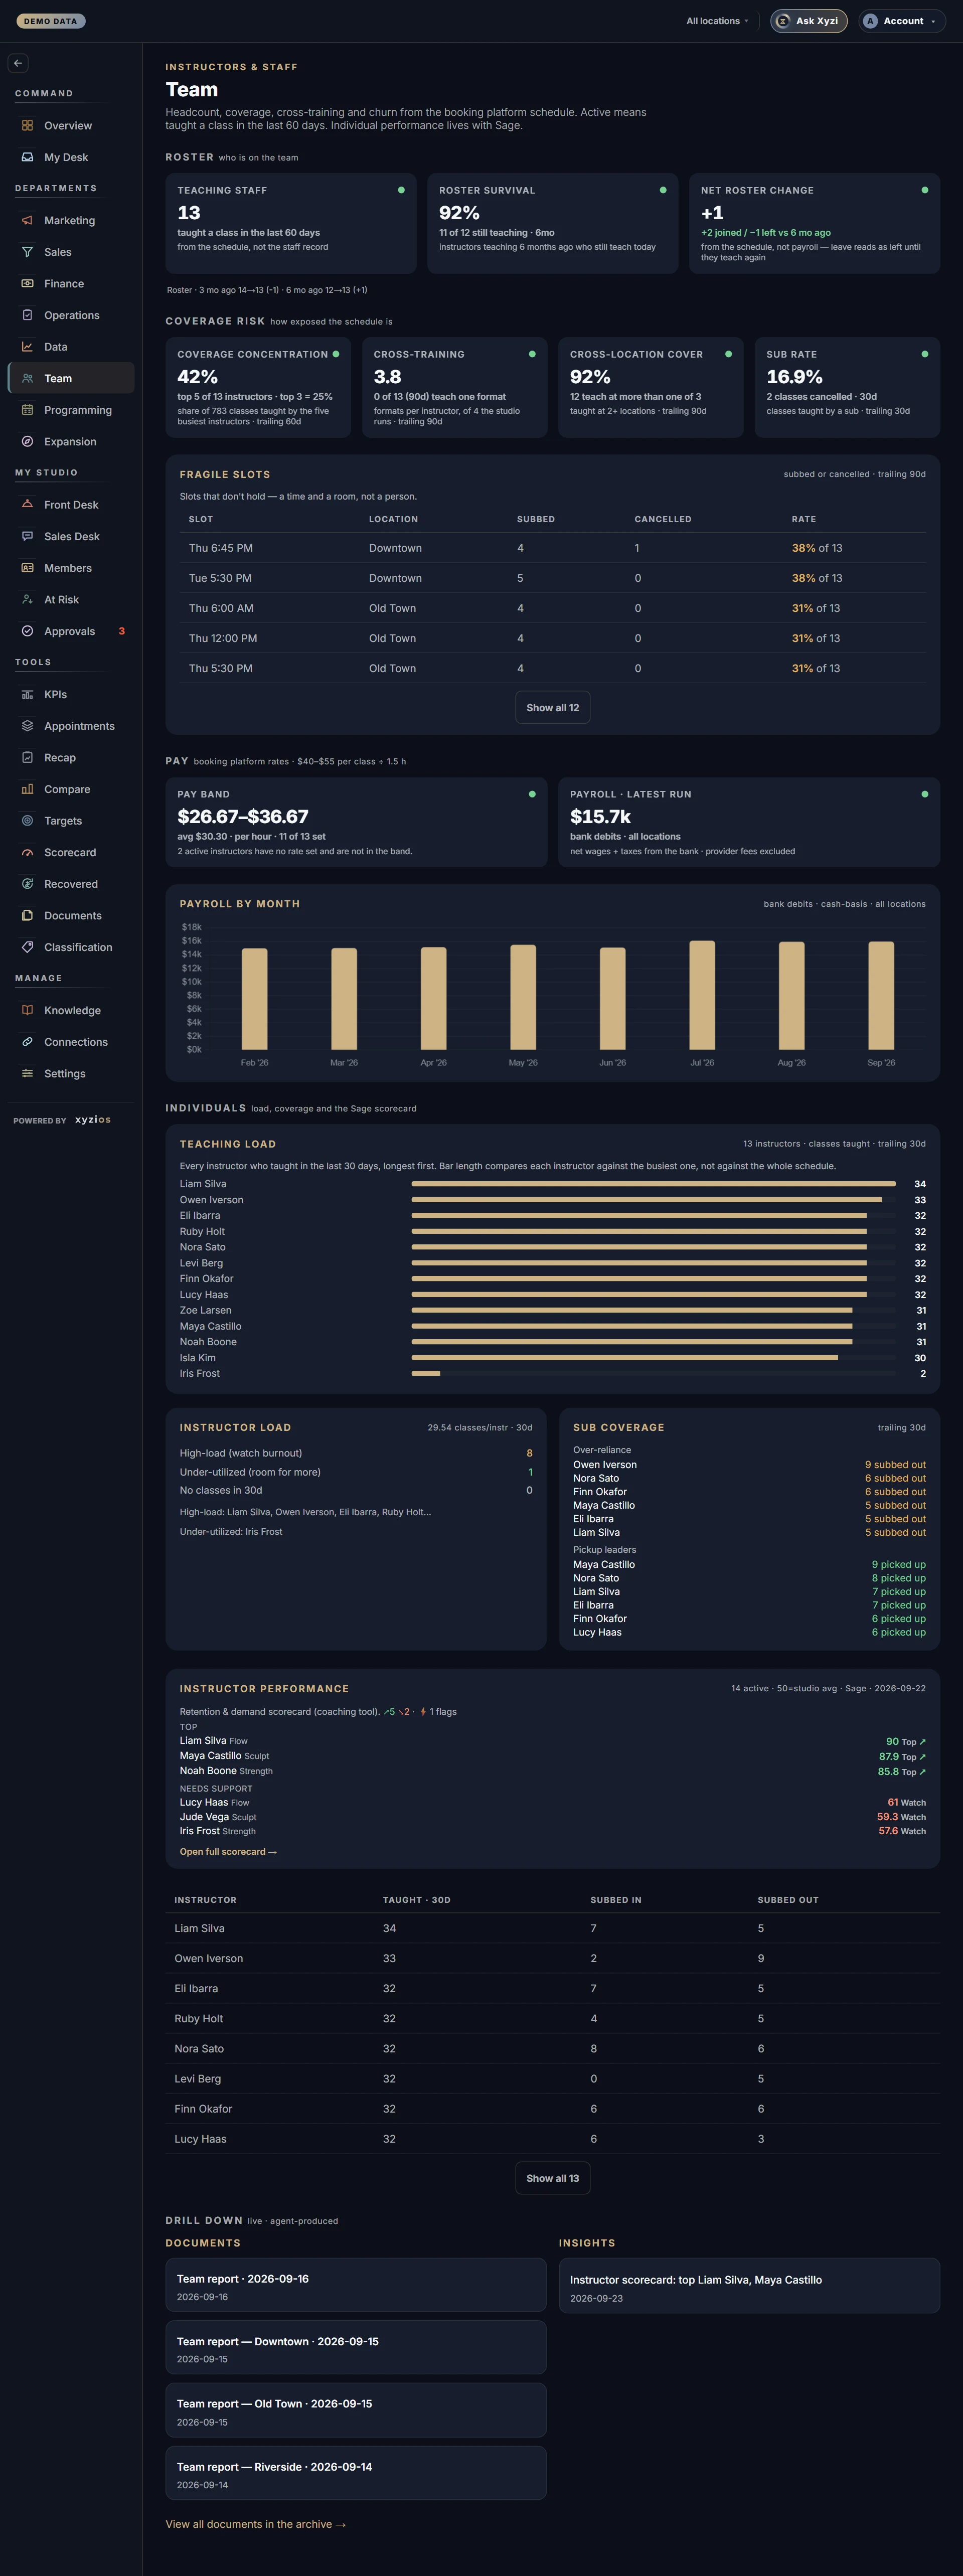Click Lucy Haas needs support entry
963x2576 pixels.
[552, 1802]
